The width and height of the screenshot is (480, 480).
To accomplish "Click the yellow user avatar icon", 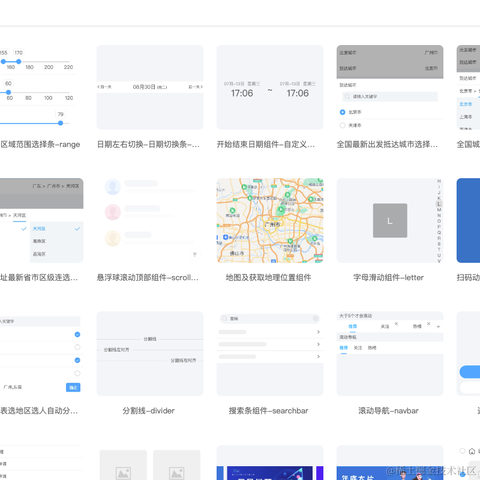I will coord(113,238).
